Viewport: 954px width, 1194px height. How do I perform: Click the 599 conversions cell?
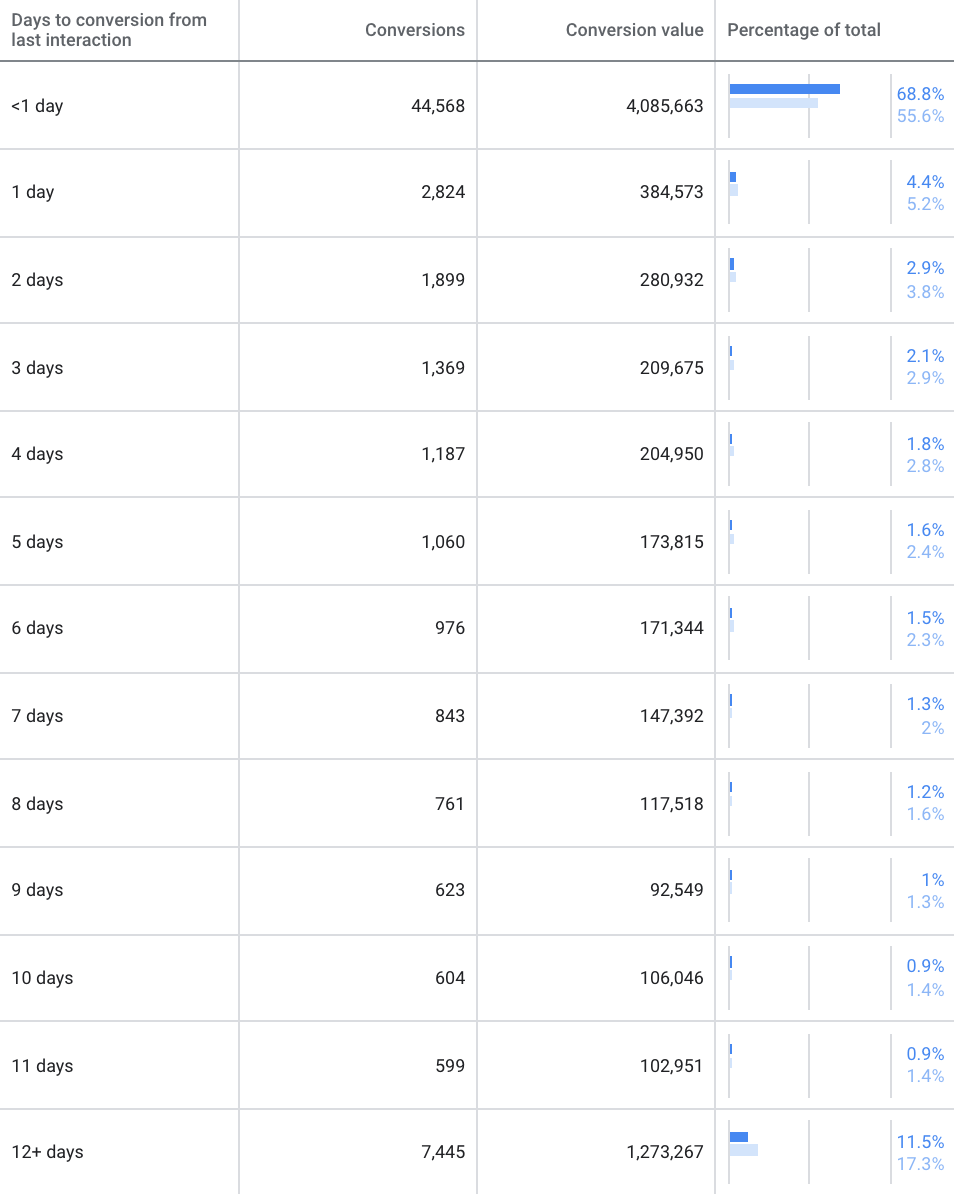tap(450, 1065)
